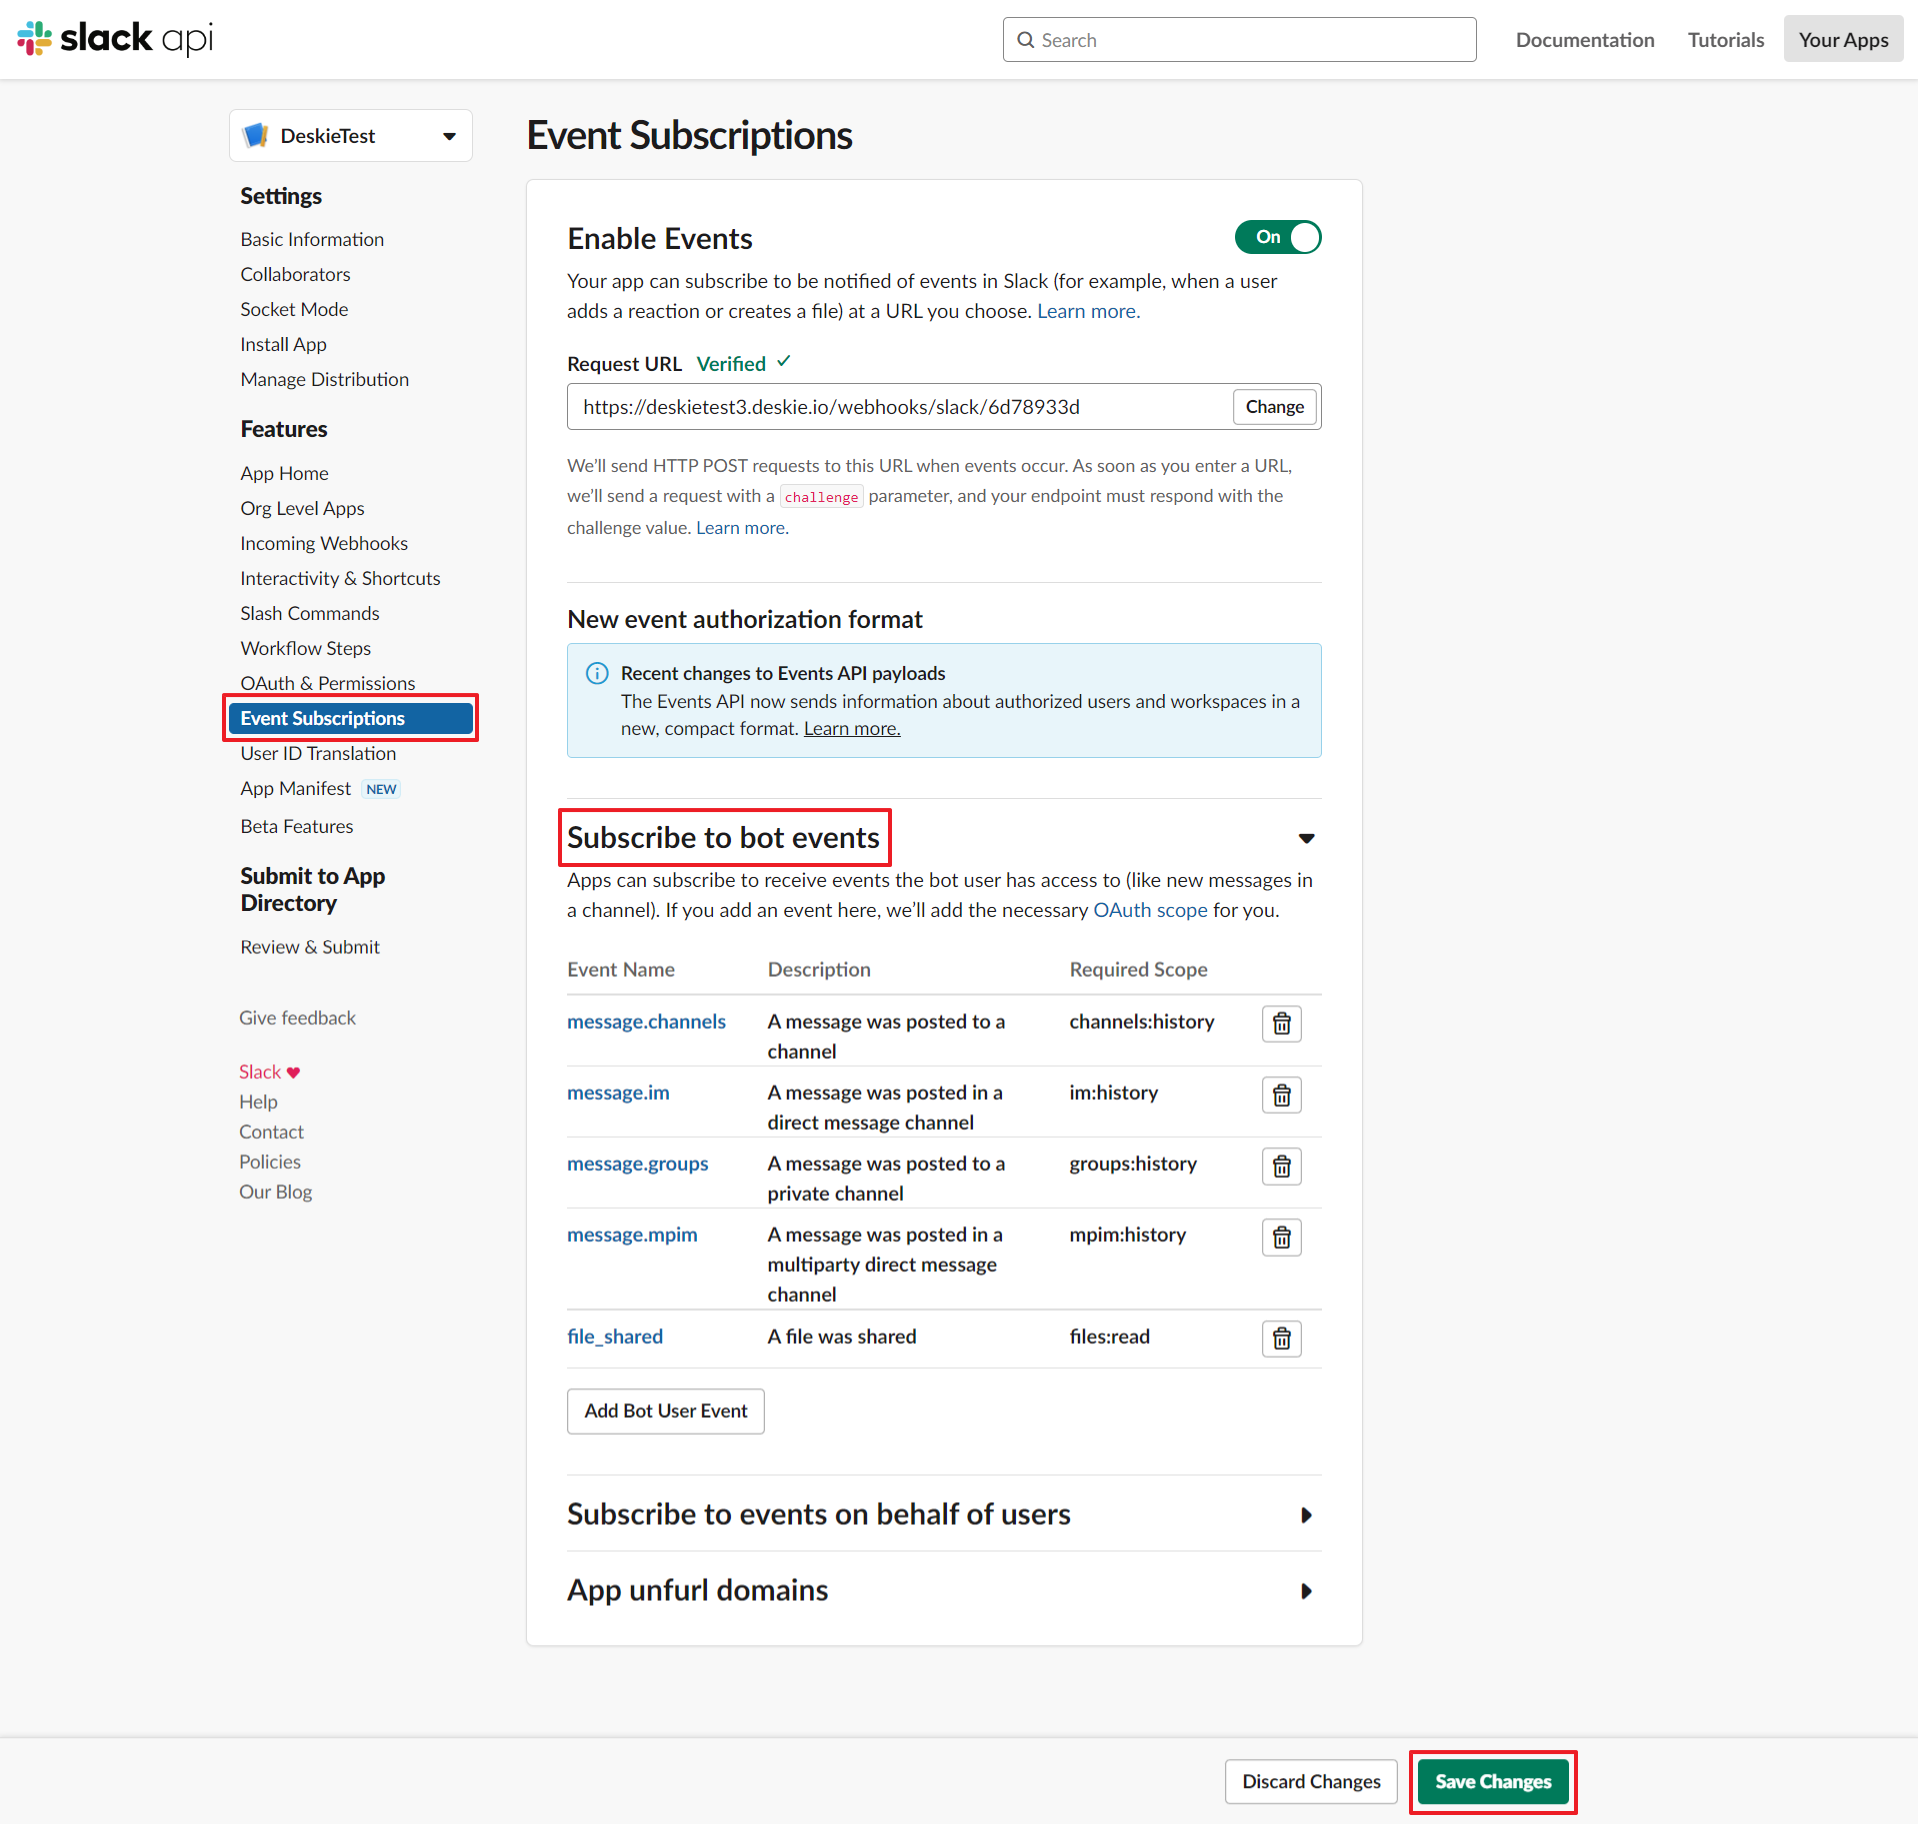Open message.mpim event link

pyautogui.click(x=632, y=1235)
